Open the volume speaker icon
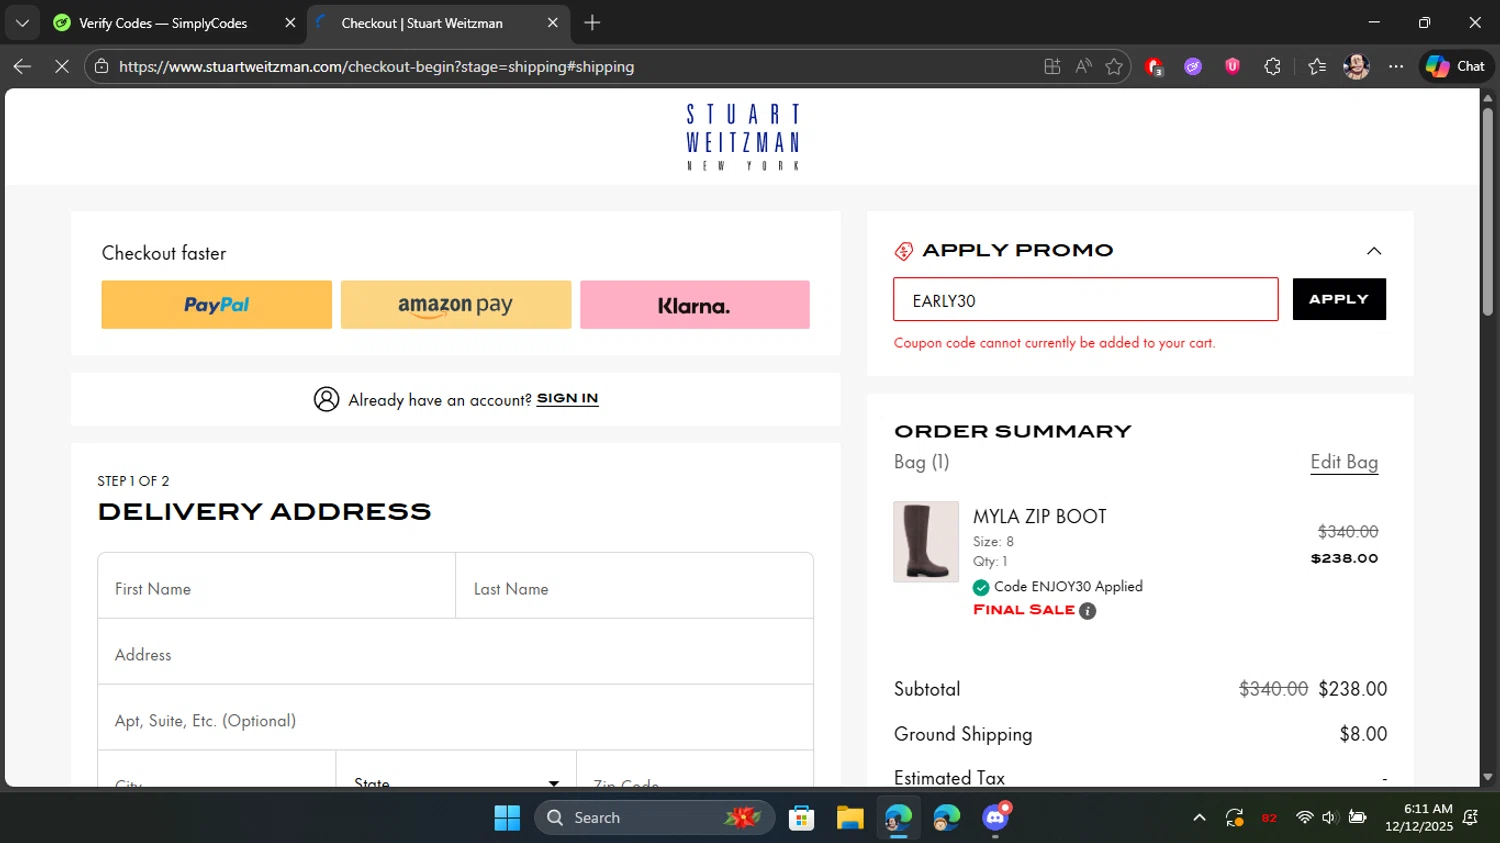The image size is (1500, 843). click(x=1330, y=818)
